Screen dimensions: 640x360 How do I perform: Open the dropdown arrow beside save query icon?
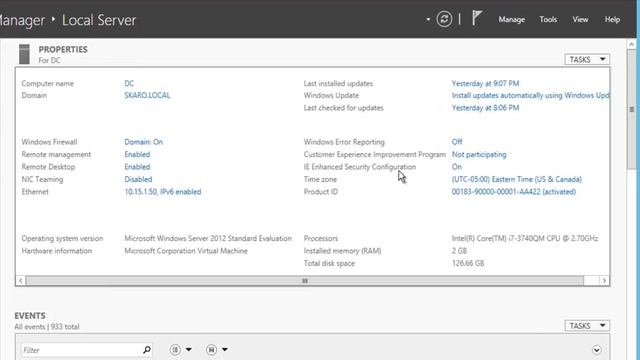225,350
